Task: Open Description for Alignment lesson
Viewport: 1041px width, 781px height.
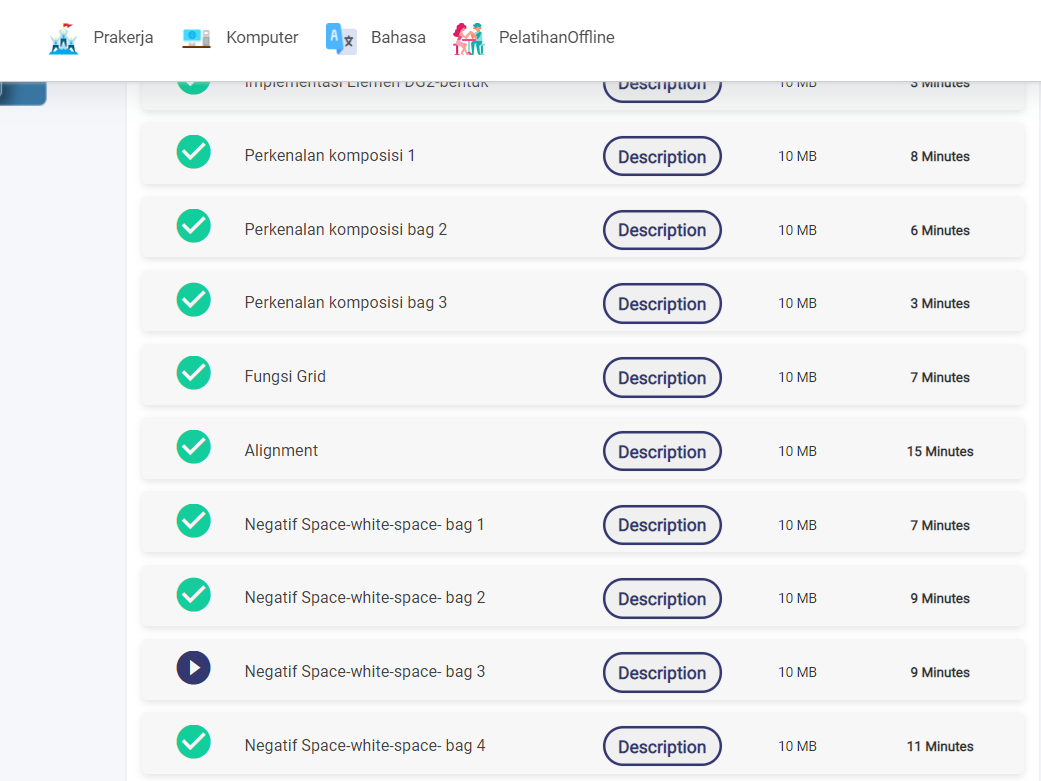Action: [662, 452]
